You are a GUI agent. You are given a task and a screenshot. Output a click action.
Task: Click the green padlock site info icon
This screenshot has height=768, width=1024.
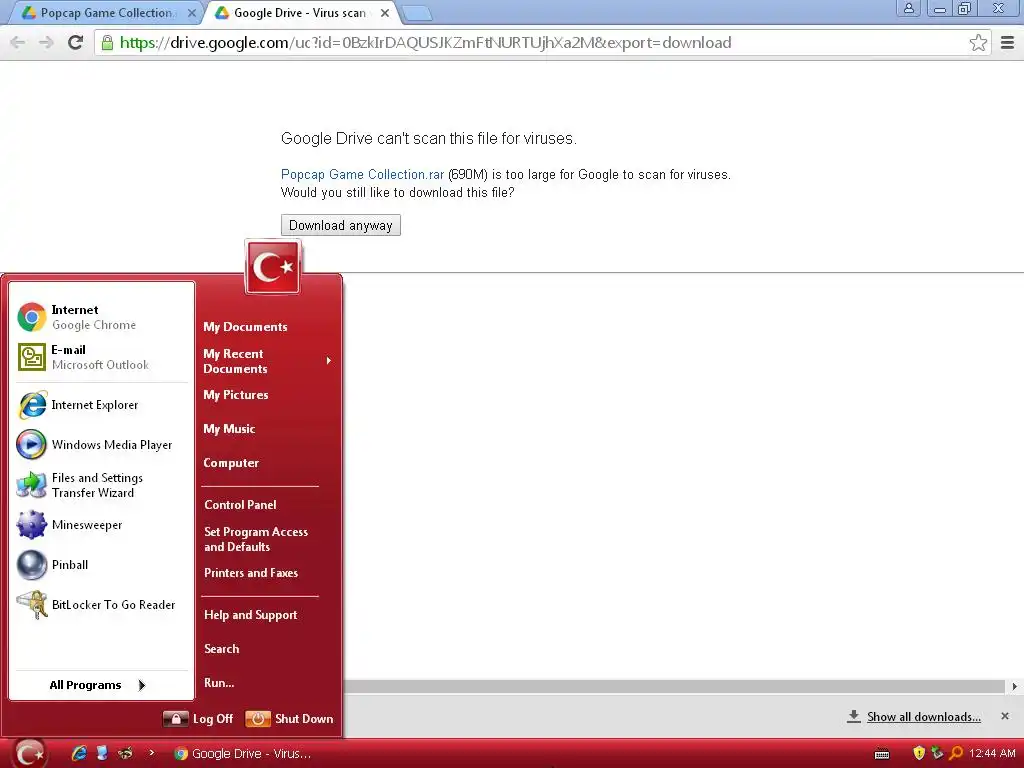pyautogui.click(x=107, y=42)
